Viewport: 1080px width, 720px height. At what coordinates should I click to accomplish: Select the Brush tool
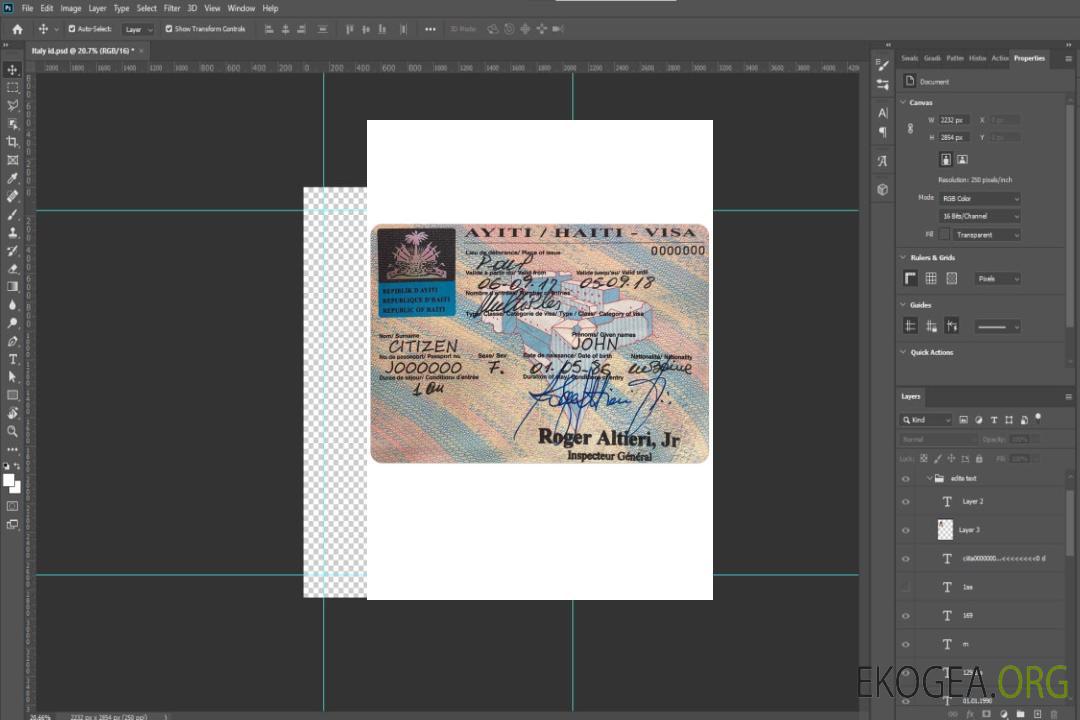click(x=12, y=214)
